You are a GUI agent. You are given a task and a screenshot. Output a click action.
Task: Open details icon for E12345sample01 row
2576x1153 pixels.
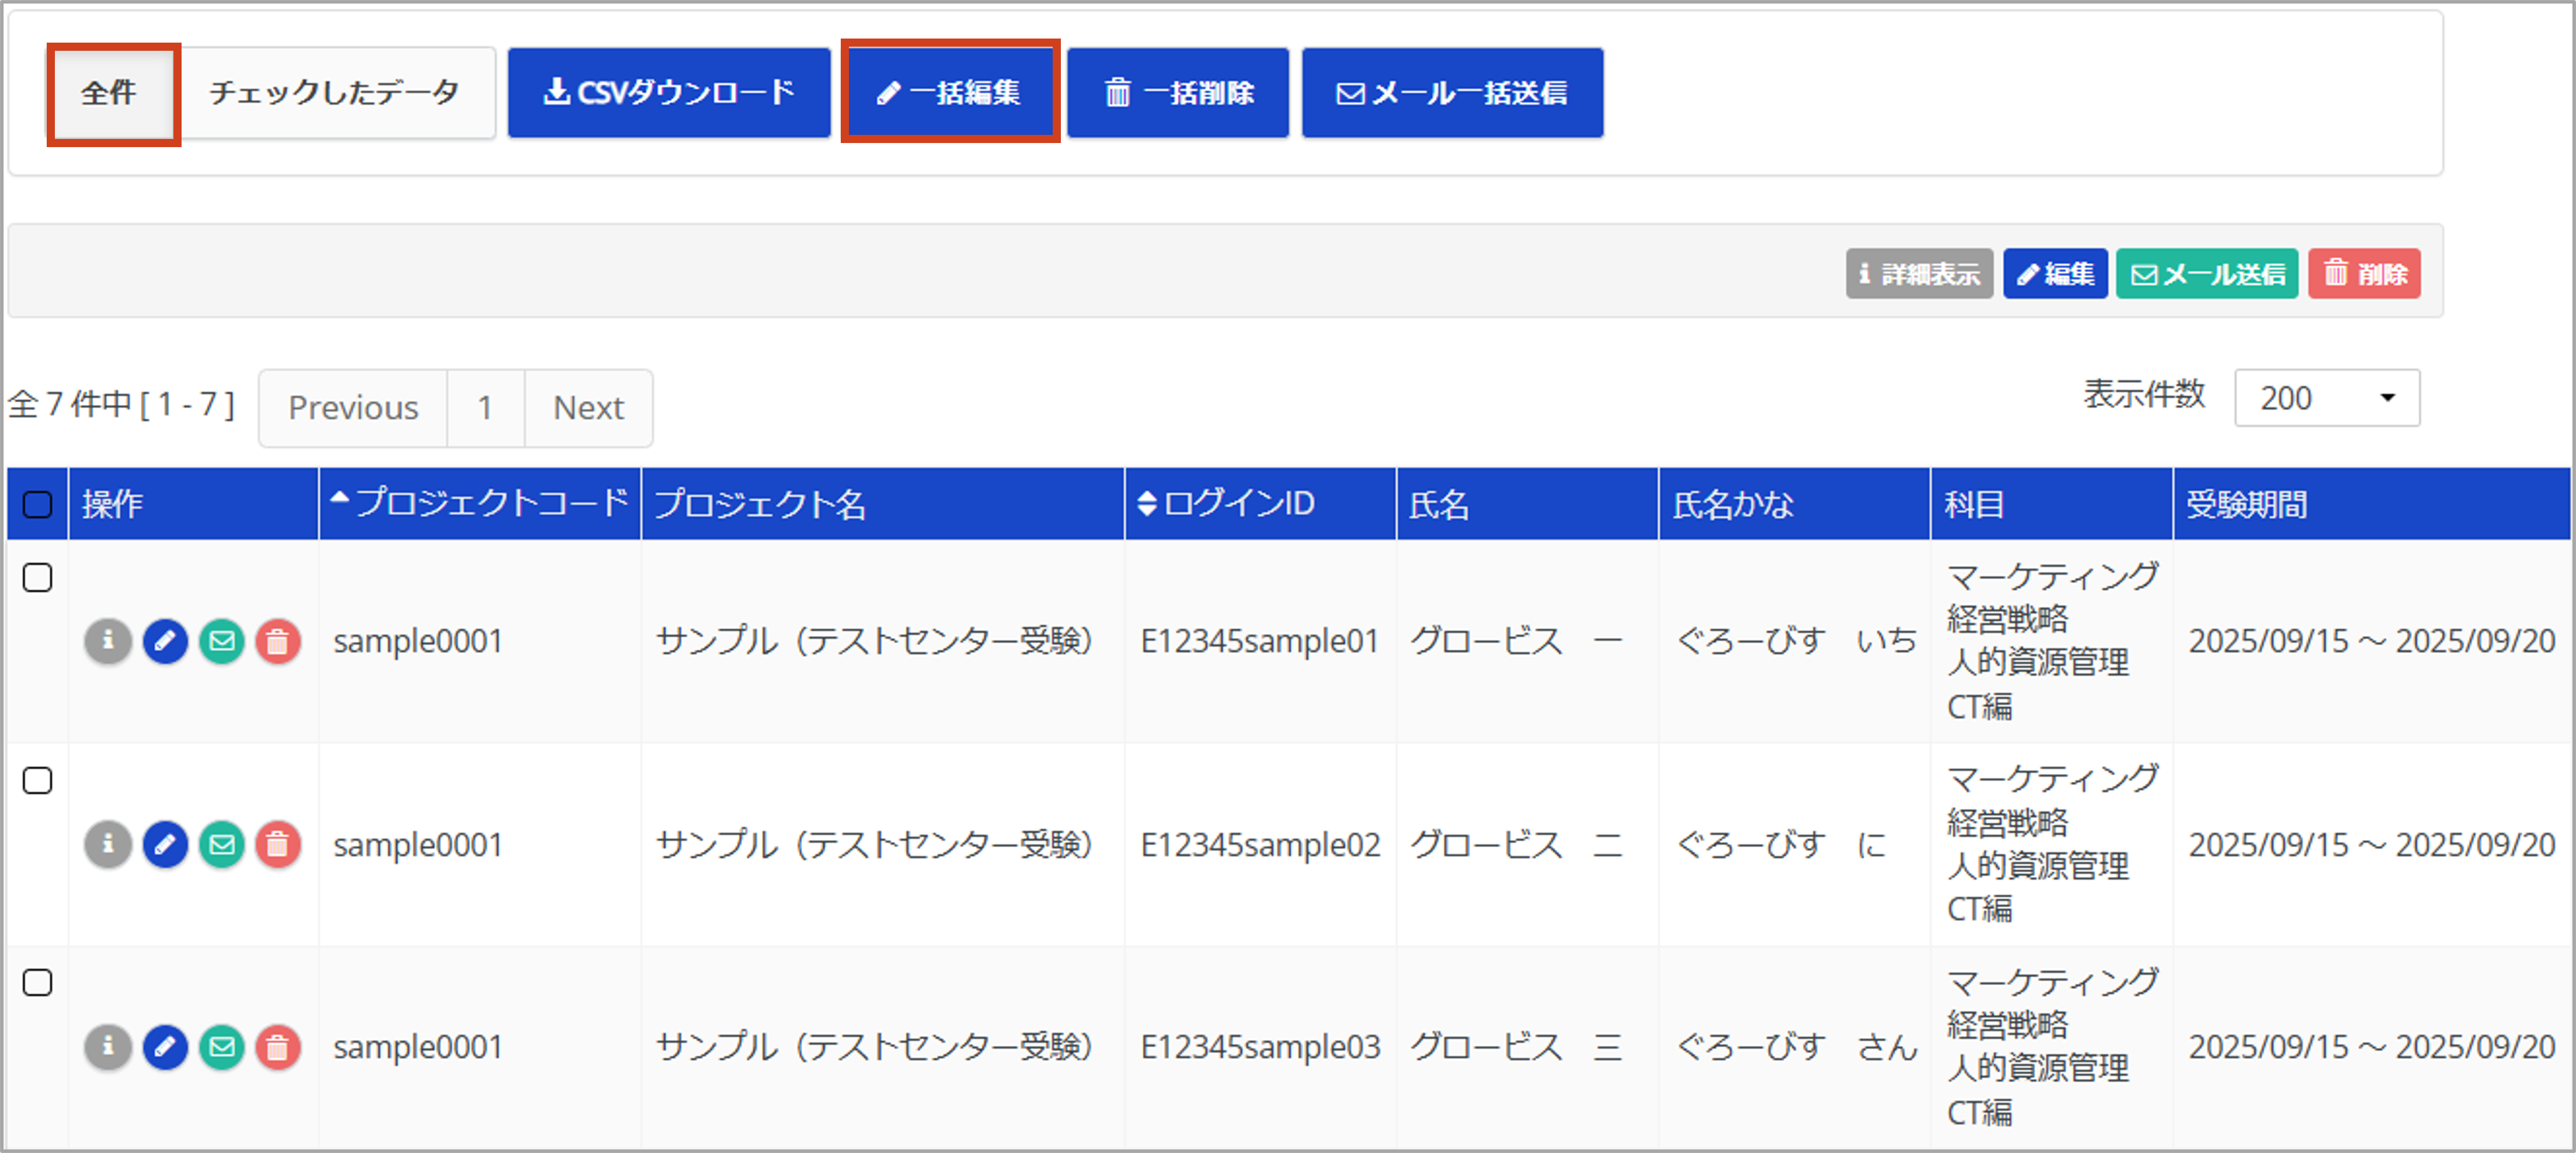tap(108, 641)
